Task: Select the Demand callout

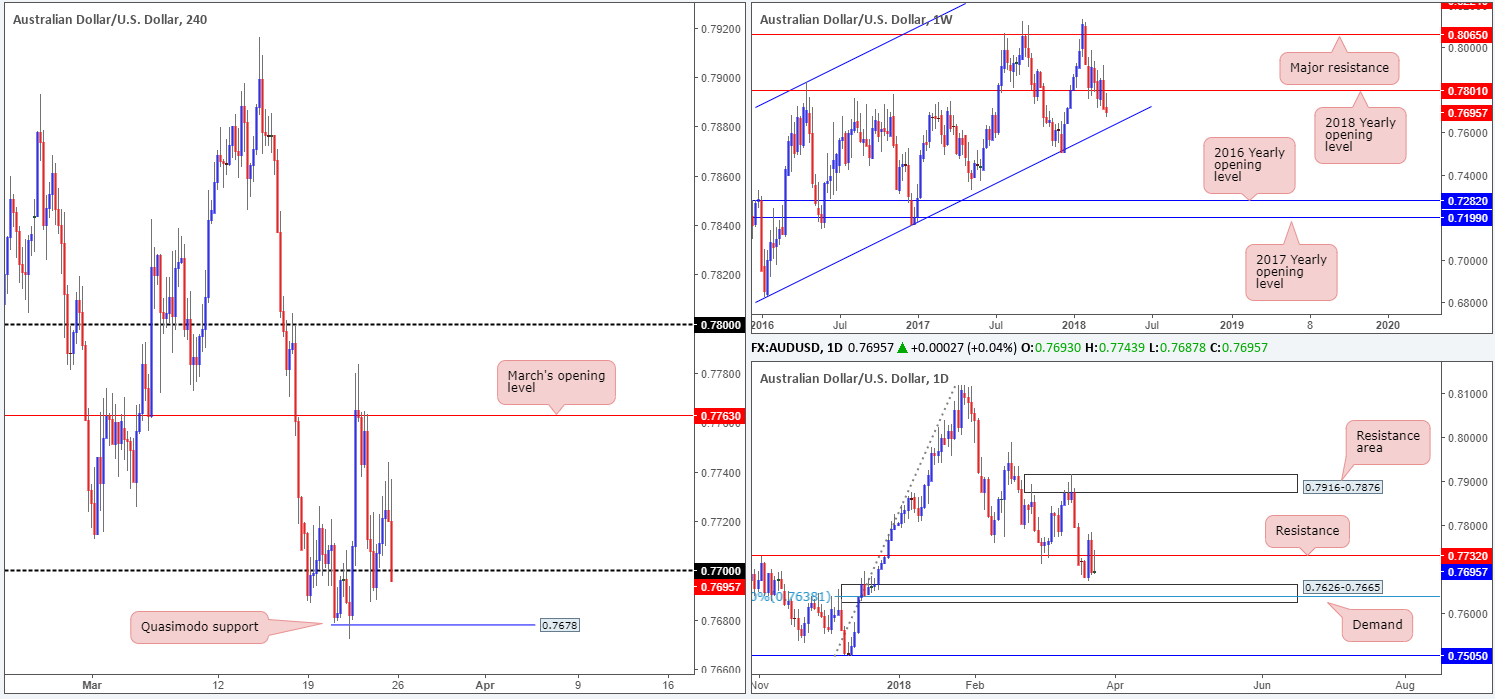Action: point(1379,624)
